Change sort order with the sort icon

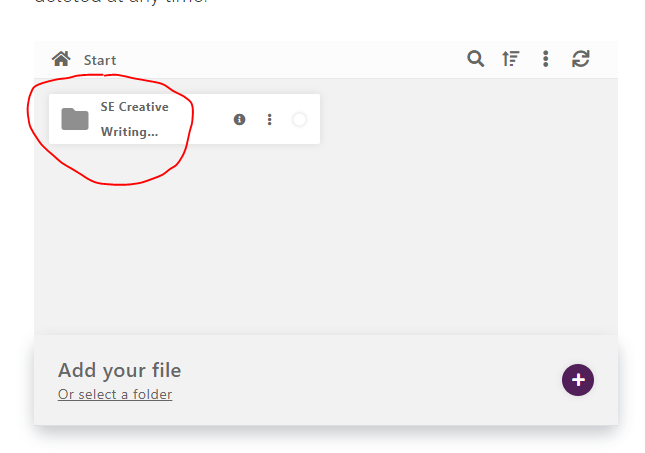(510, 58)
